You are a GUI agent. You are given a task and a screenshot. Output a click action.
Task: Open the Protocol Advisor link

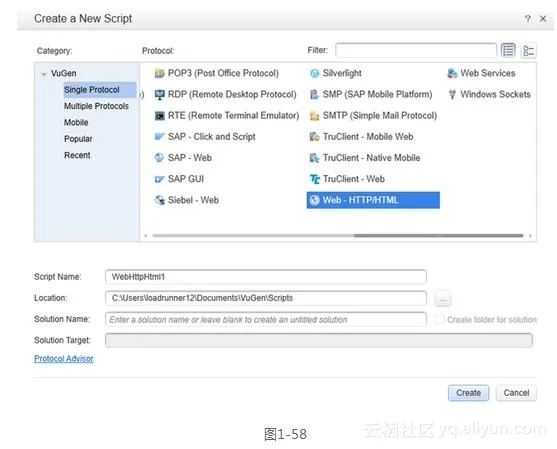pyautogui.click(x=64, y=359)
